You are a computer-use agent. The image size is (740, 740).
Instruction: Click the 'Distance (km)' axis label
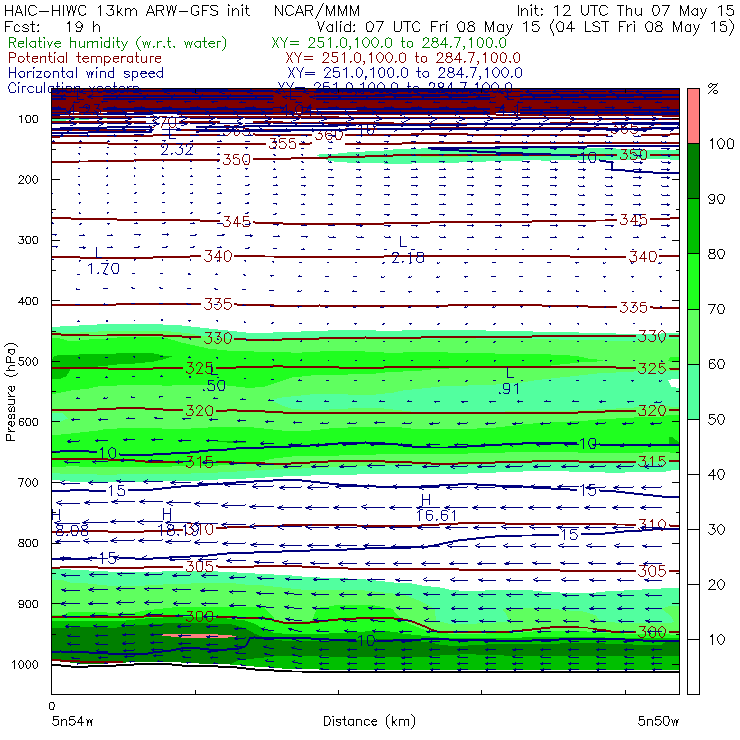[x=370, y=721]
